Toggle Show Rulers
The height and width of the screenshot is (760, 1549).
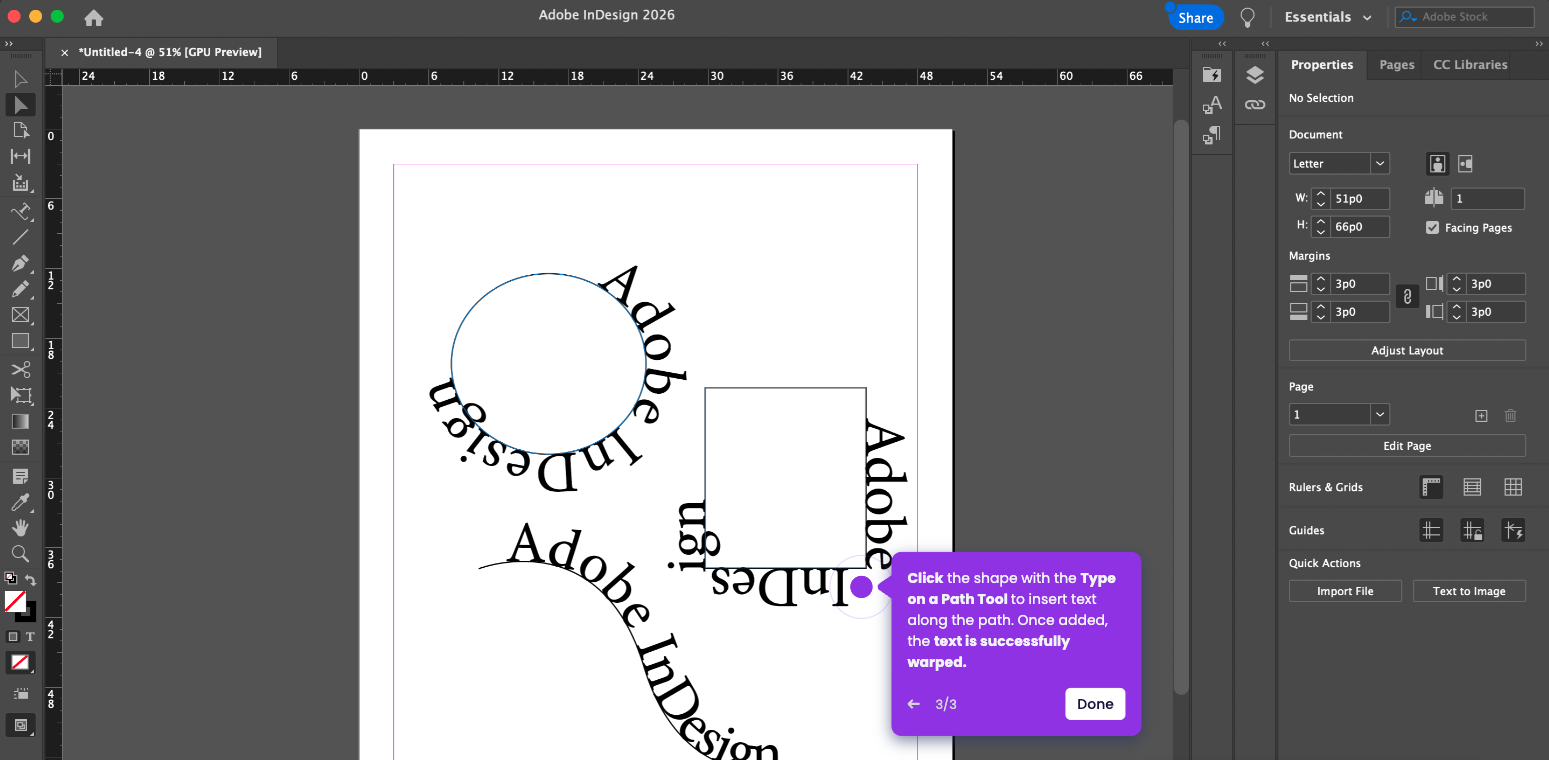pyautogui.click(x=1431, y=487)
